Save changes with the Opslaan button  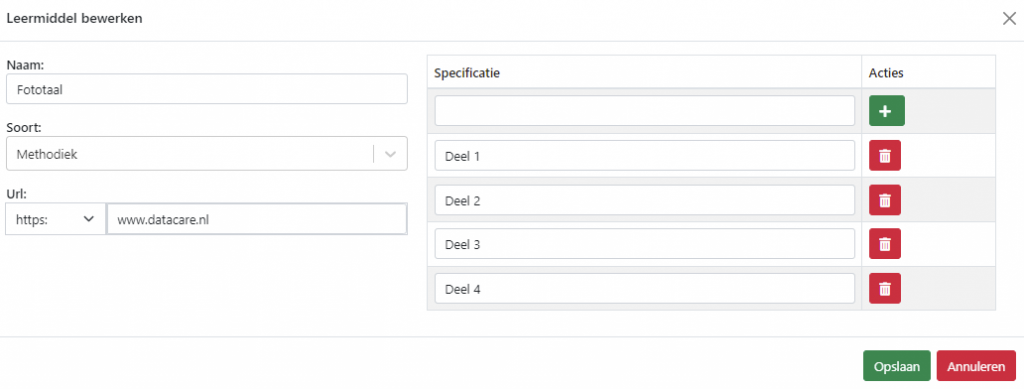coord(897,366)
